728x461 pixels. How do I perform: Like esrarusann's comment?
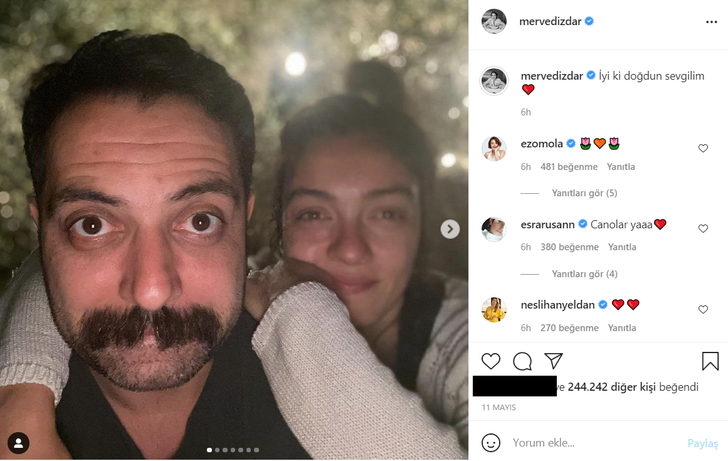(703, 229)
